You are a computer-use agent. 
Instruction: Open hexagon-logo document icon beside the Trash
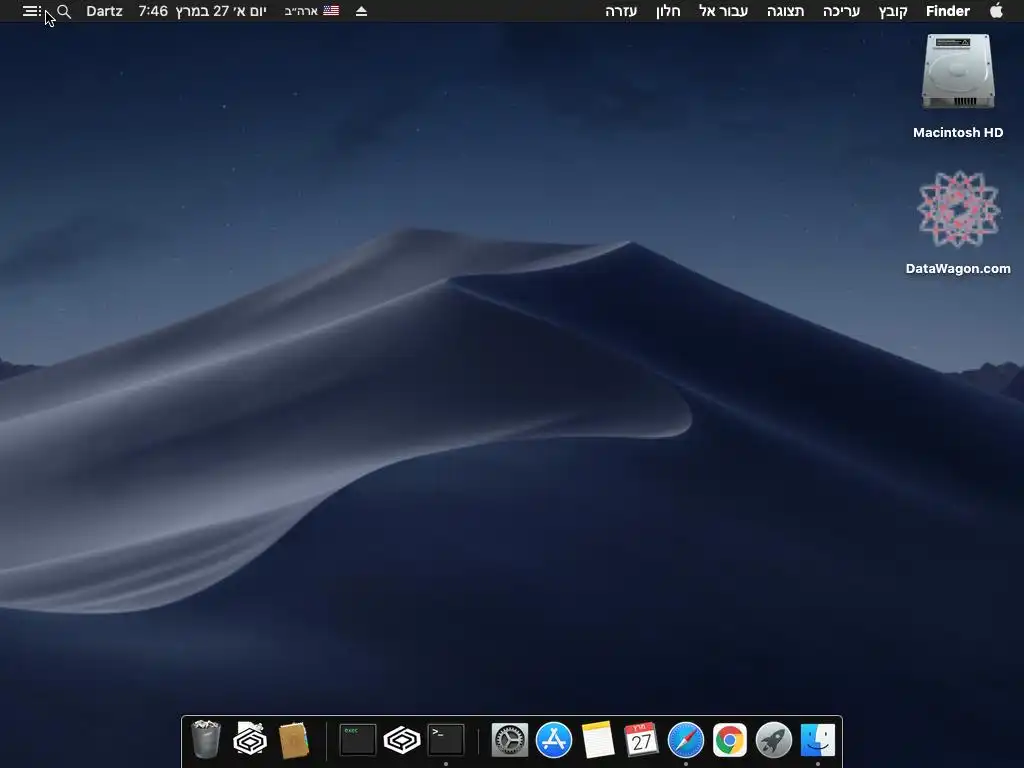tap(250, 739)
